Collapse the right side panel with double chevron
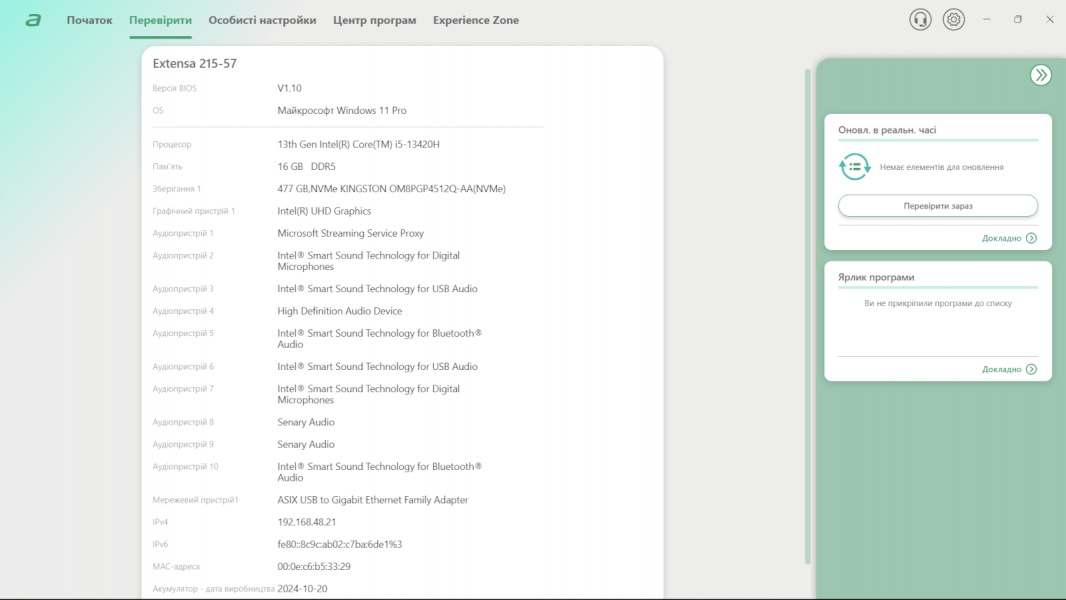The width and height of the screenshot is (1066, 600). click(1041, 75)
